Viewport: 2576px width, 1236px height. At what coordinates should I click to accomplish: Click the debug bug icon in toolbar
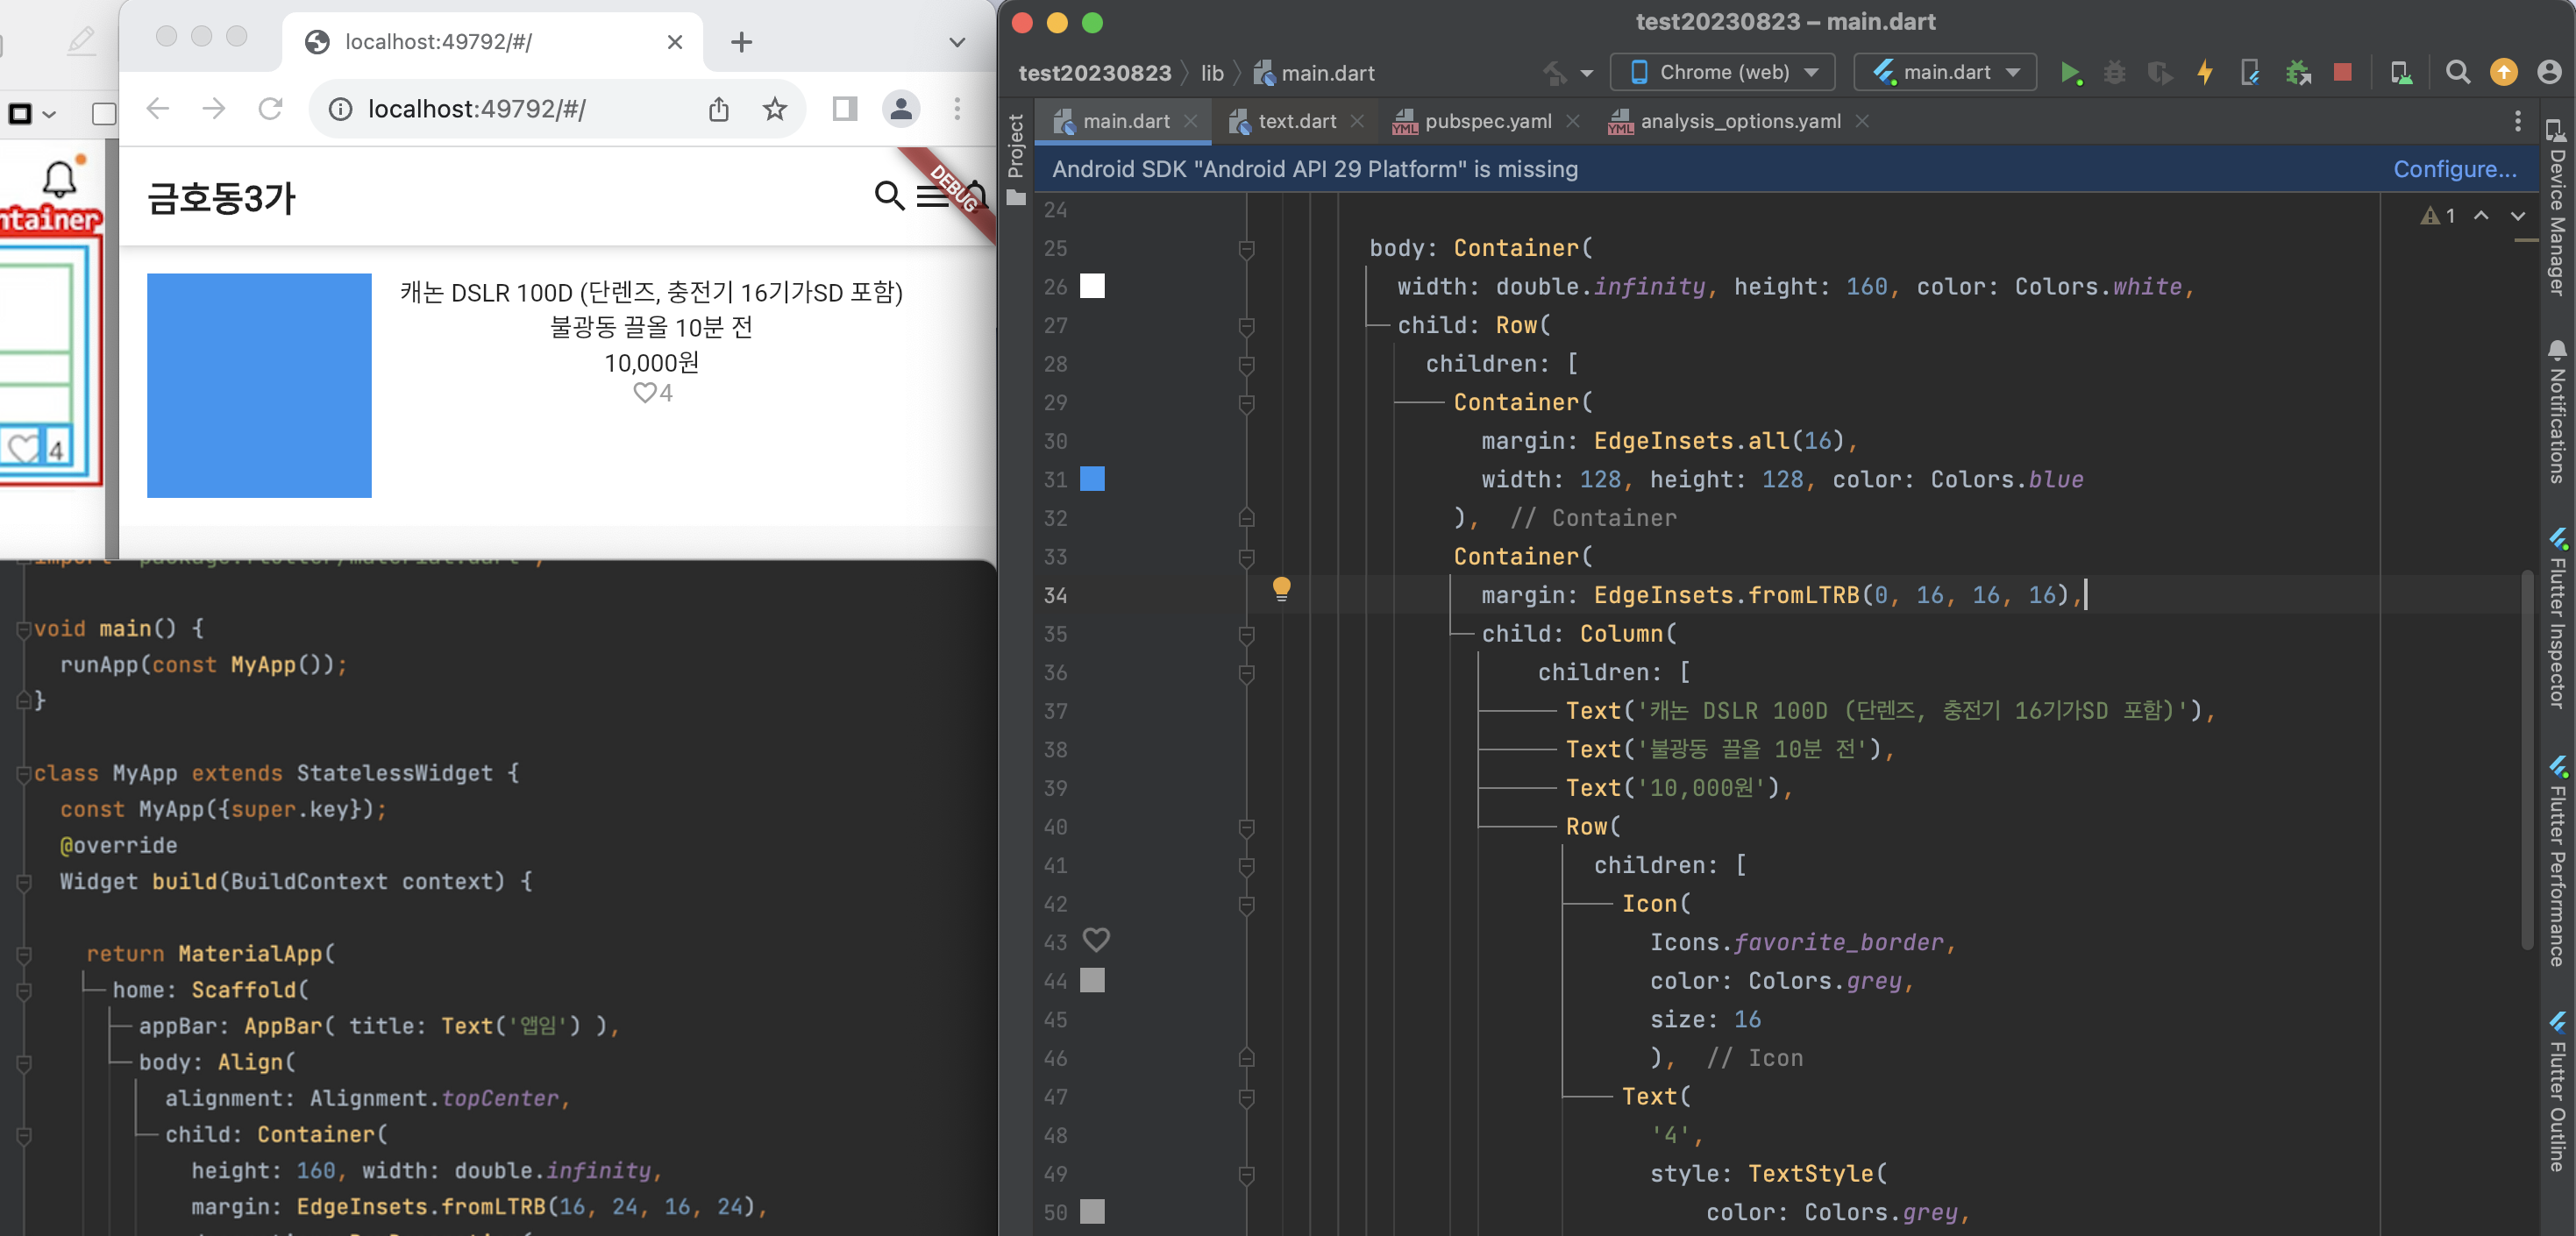(2114, 73)
